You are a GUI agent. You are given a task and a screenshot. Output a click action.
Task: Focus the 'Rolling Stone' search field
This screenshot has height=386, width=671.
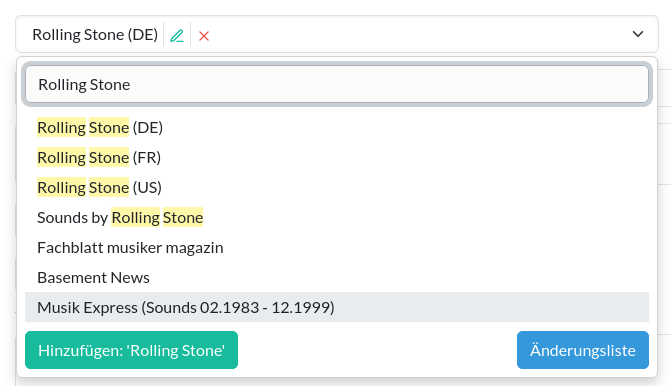click(337, 84)
